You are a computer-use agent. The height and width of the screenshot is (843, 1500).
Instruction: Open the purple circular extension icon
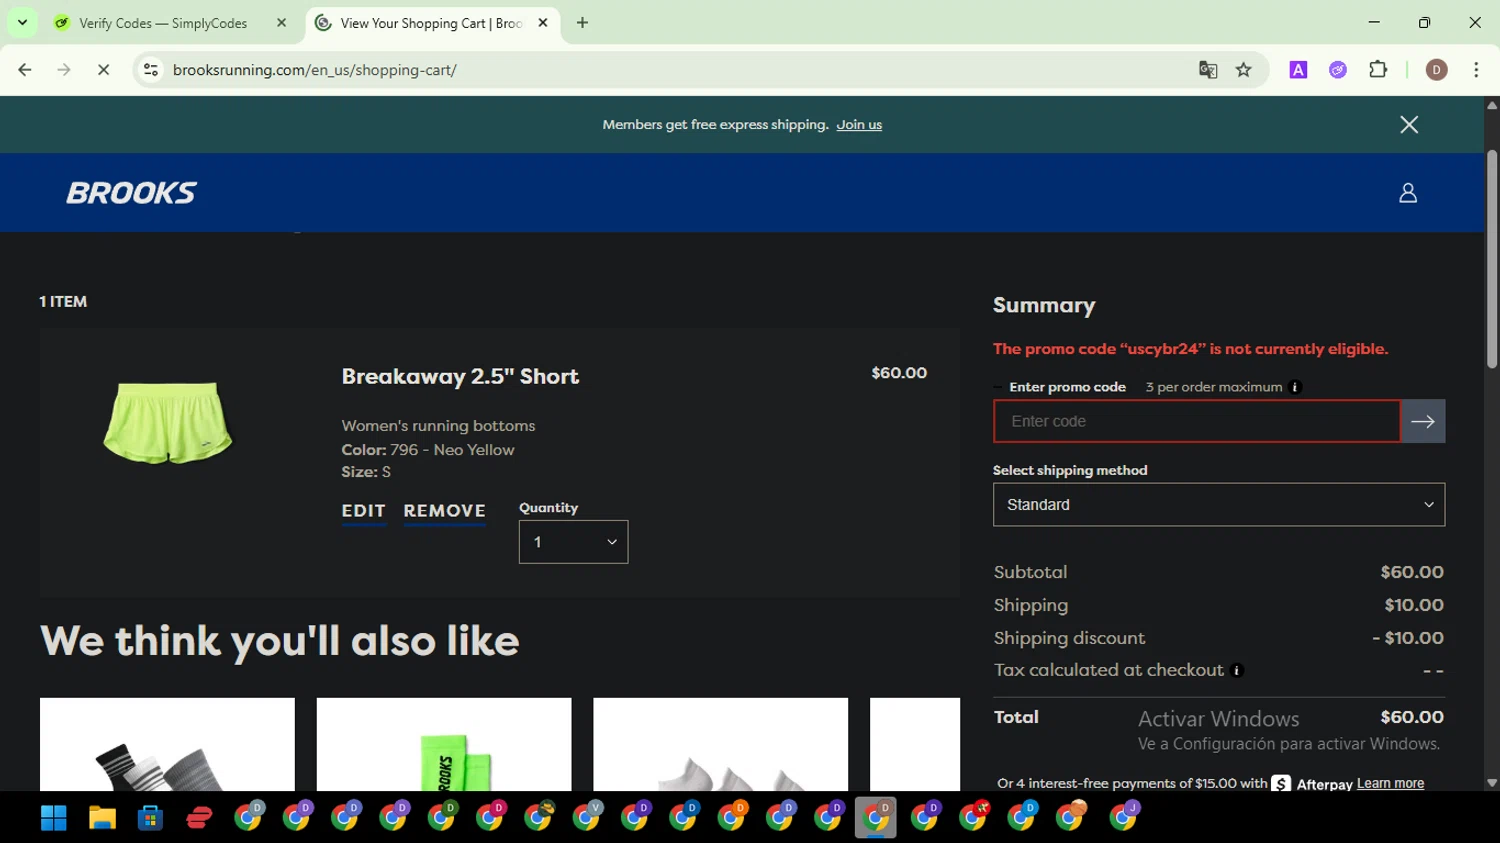coord(1338,70)
